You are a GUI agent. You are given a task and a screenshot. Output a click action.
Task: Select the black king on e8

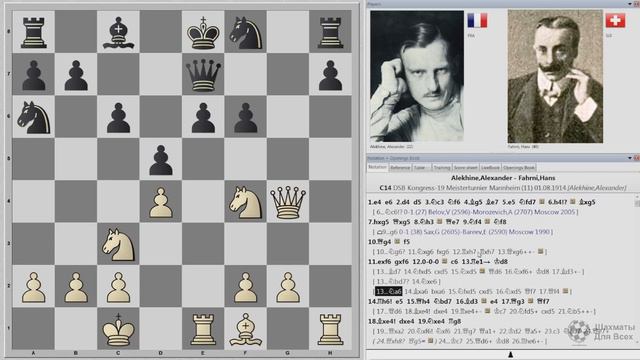(203, 33)
